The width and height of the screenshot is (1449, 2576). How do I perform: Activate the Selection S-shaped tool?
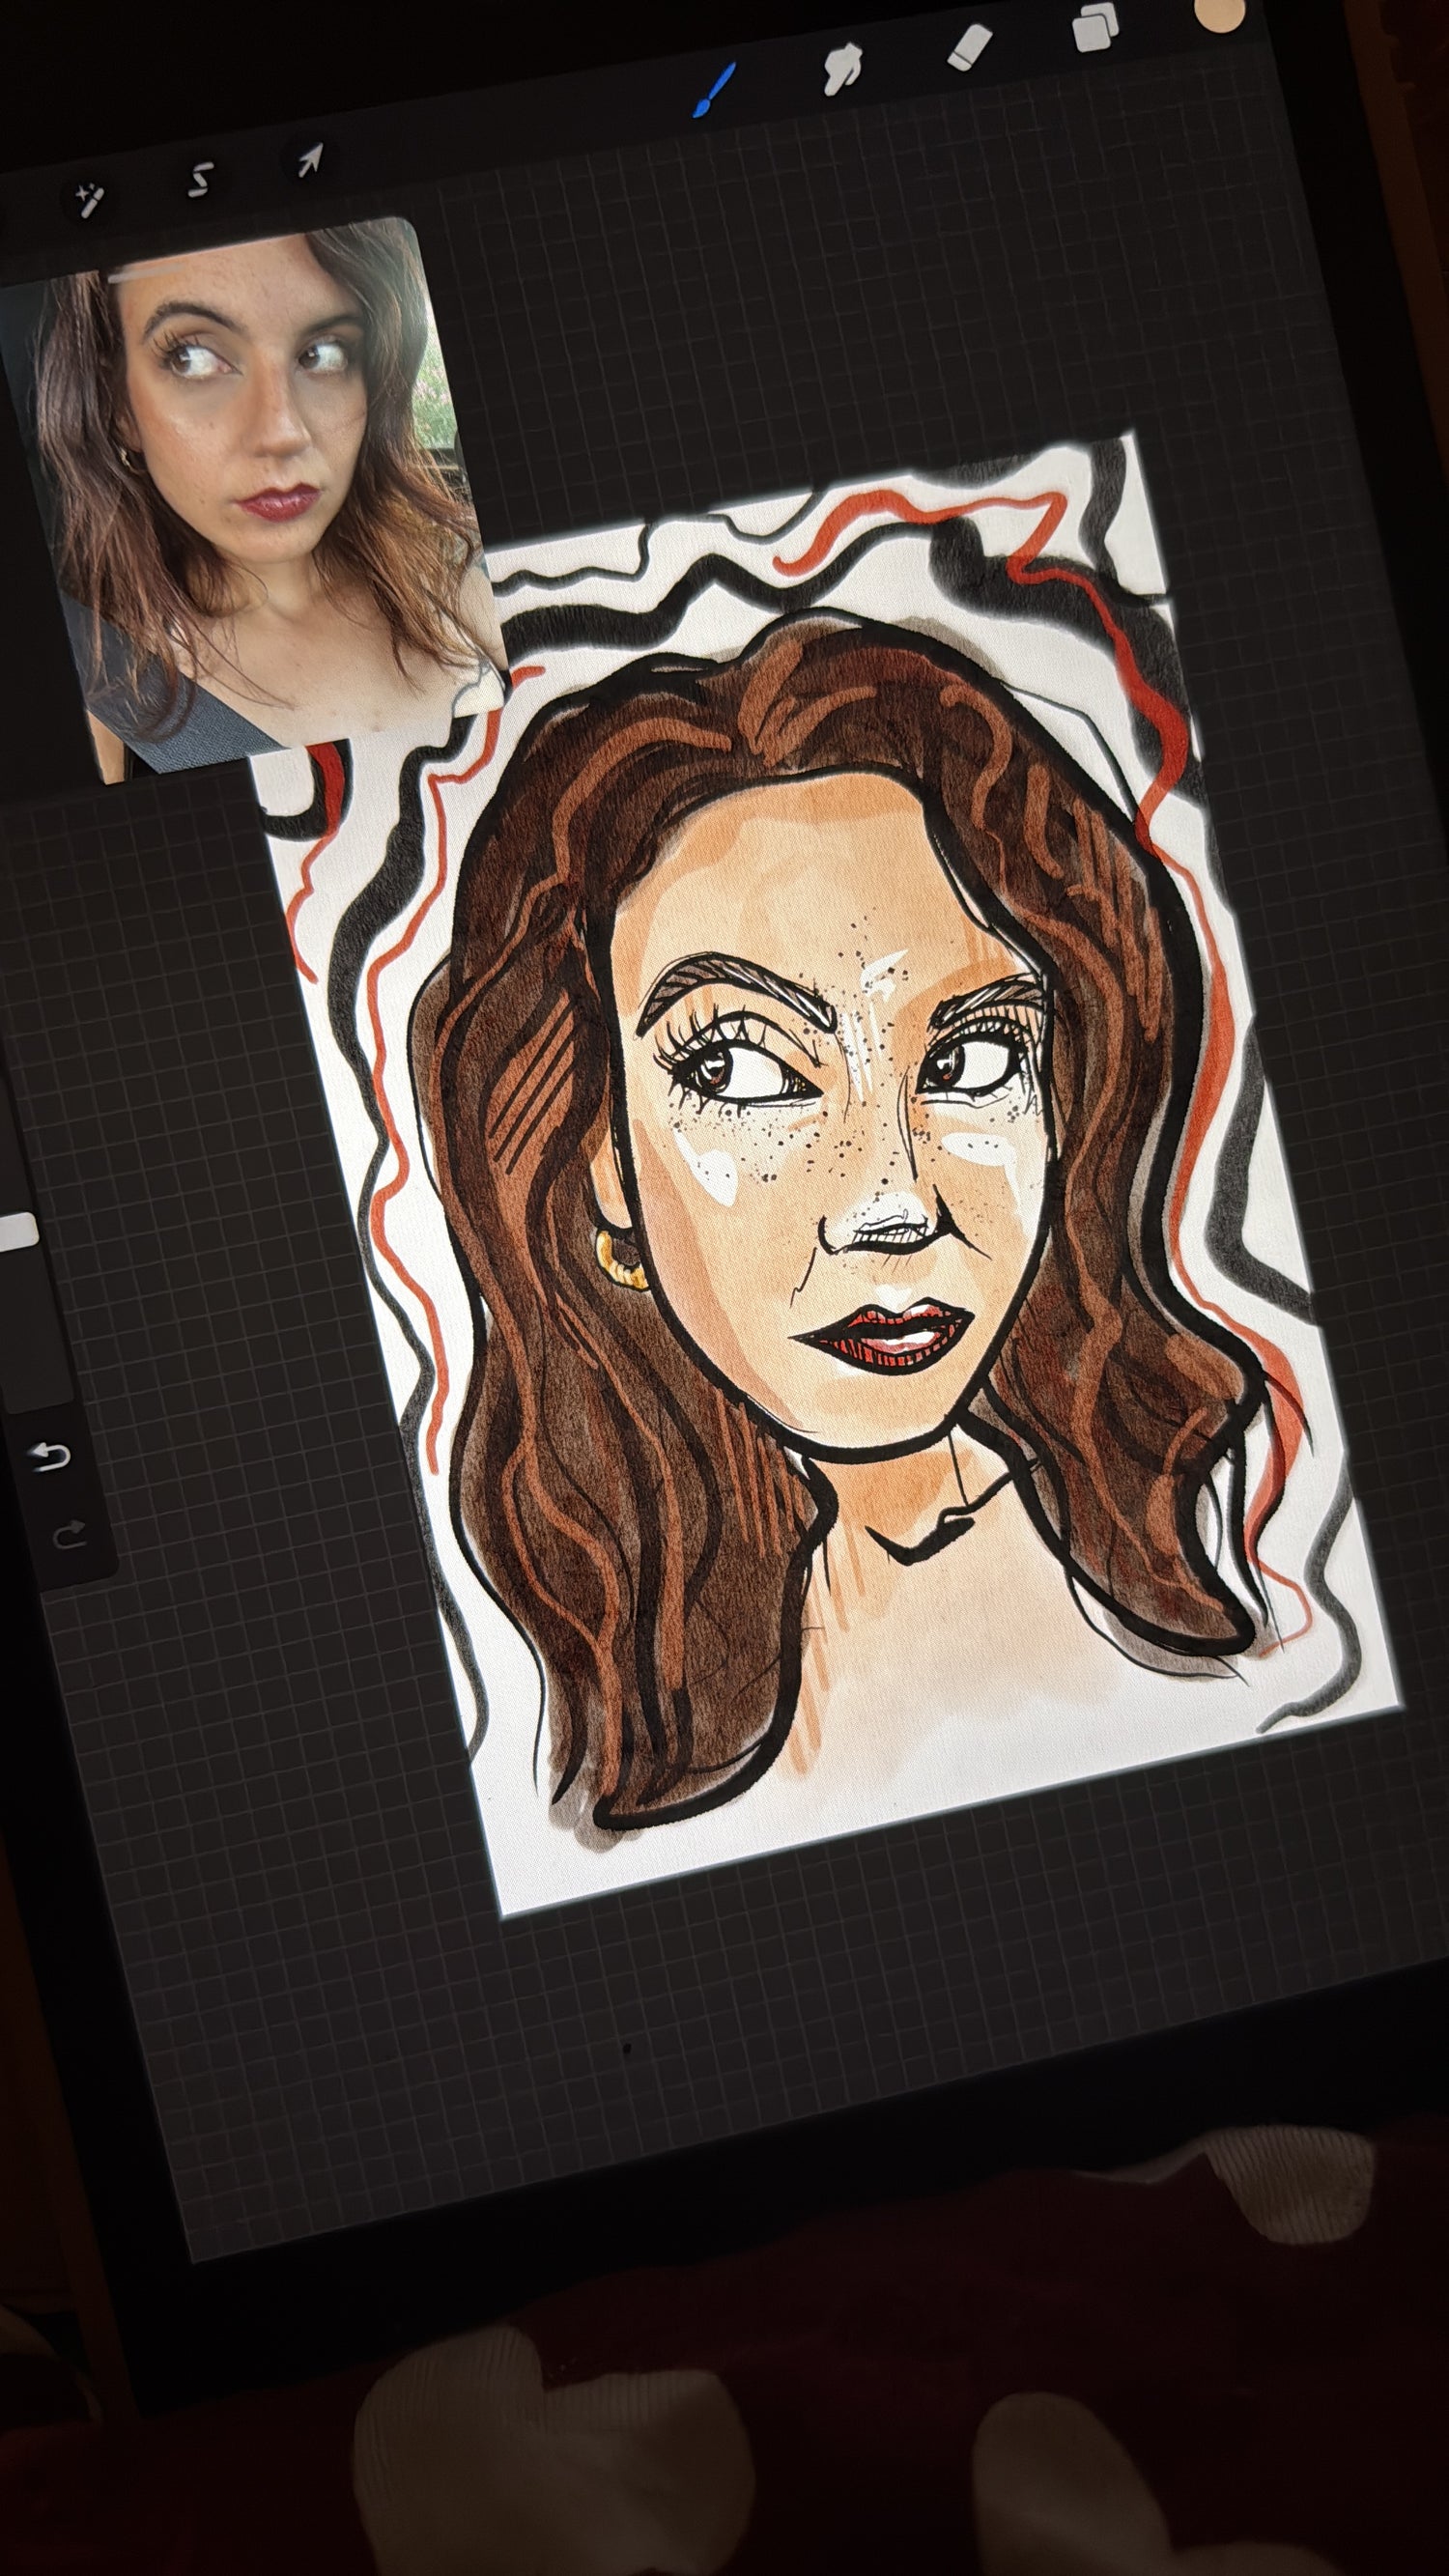pos(200,180)
